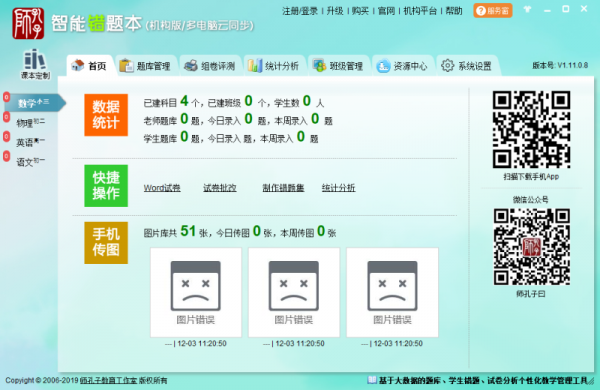Select the 物理 subject in sidebar
The width and height of the screenshot is (600, 390).
tap(30, 122)
